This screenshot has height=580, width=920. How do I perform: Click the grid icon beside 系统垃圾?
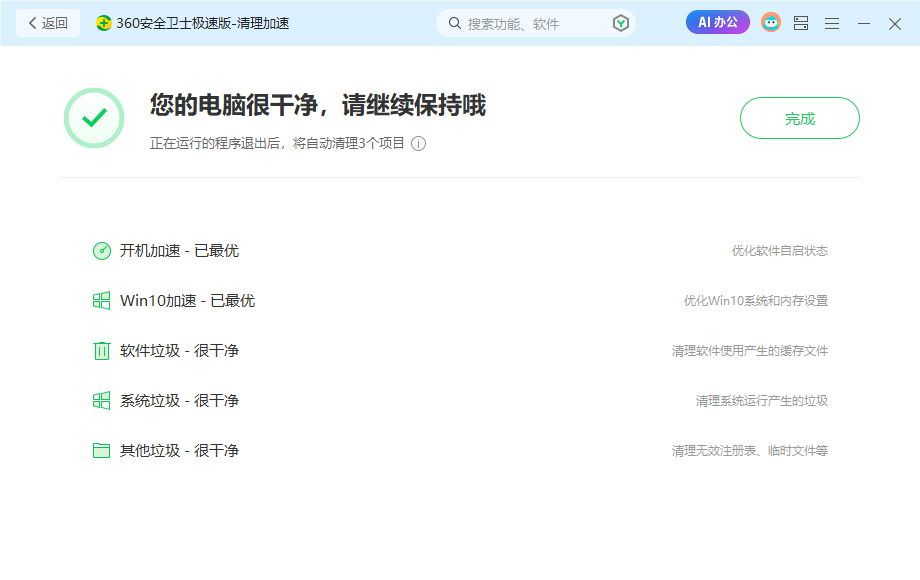tap(100, 400)
